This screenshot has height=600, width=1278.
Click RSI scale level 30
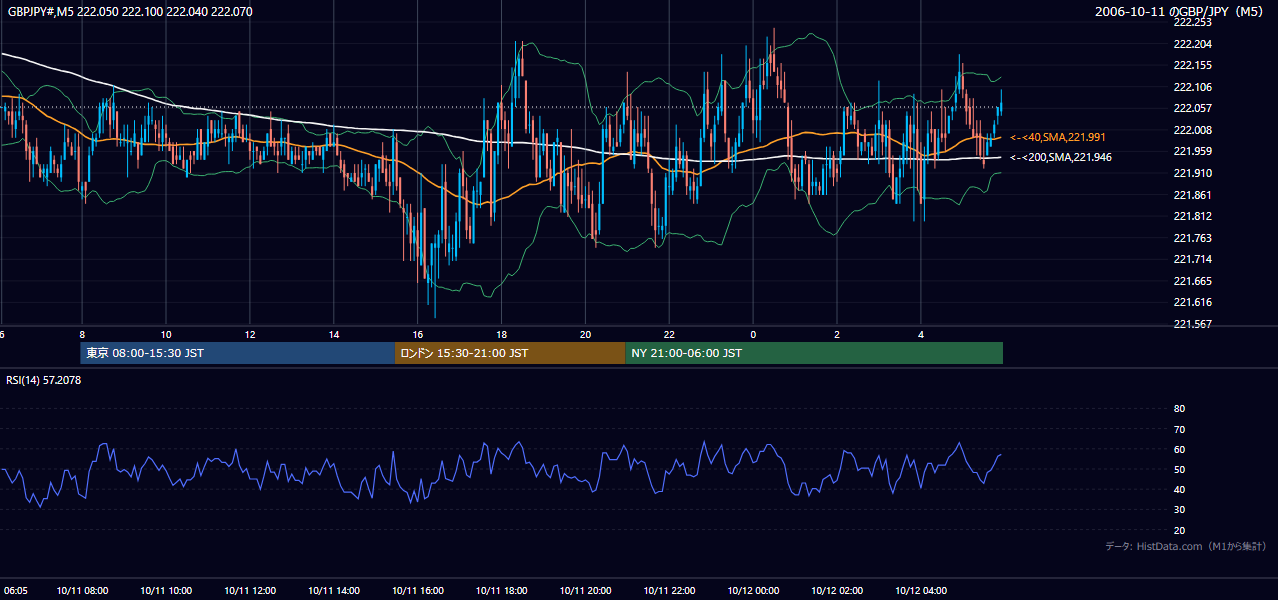click(x=1179, y=510)
